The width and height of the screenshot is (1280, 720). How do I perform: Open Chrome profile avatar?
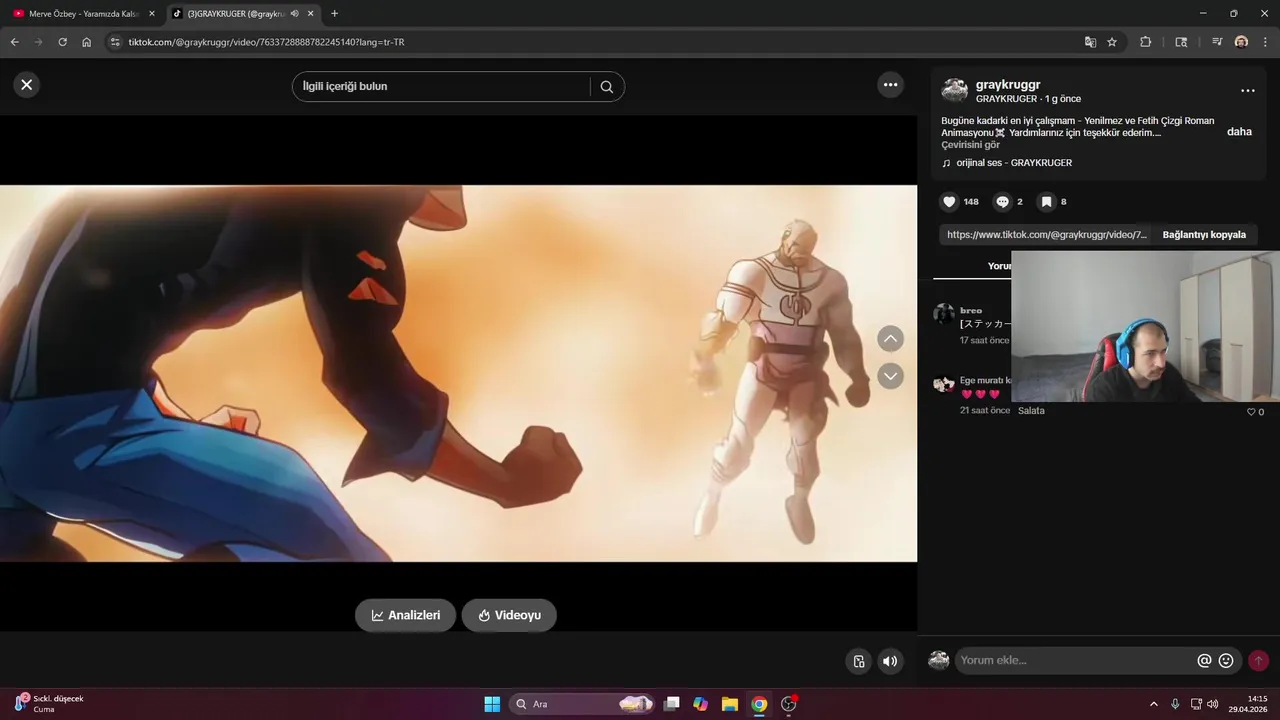coord(1241,42)
